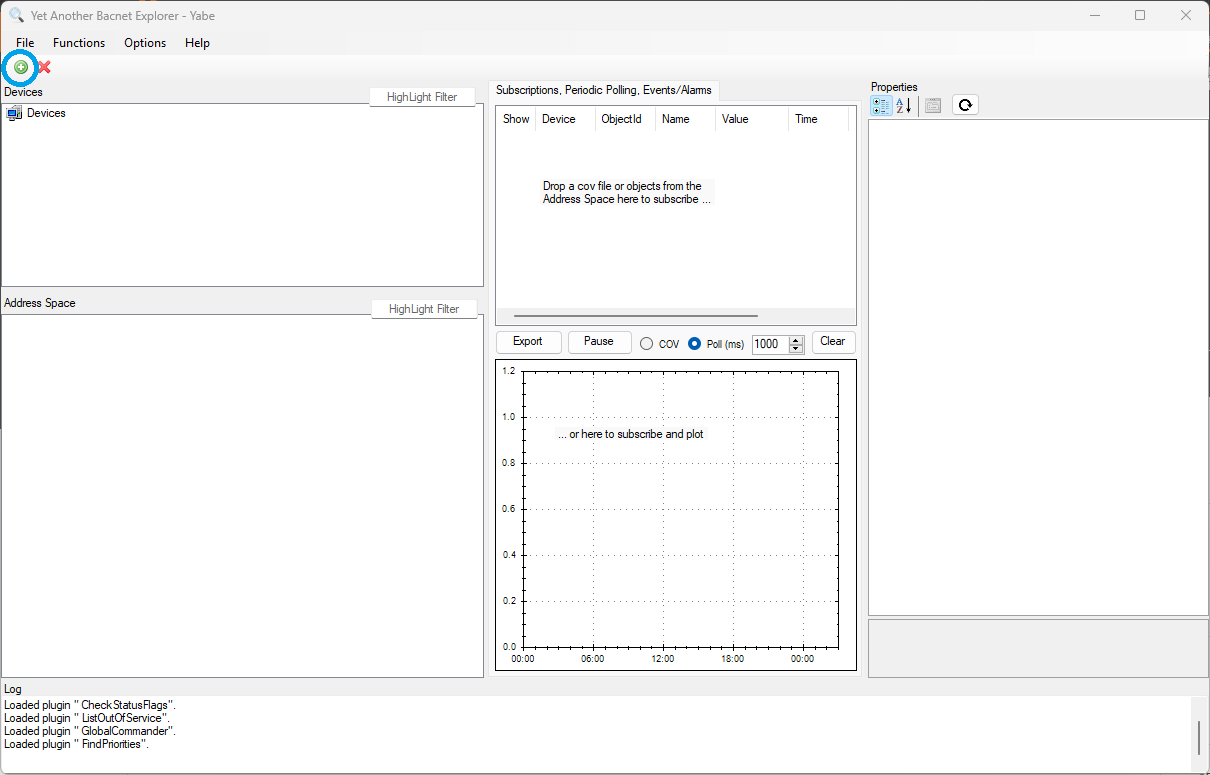Sort Properties alphabetically
Screen dimensions: 1210x775
coord(903,105)
